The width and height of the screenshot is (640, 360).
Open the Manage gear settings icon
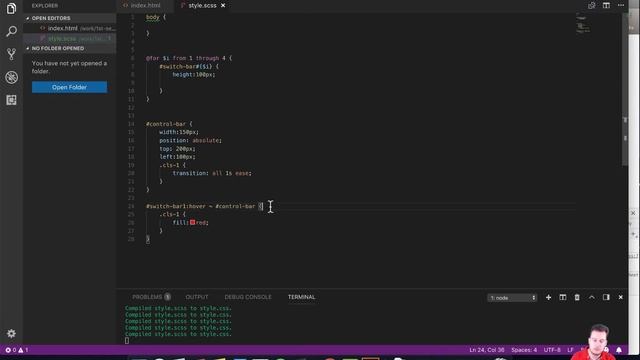pos(11,333)
